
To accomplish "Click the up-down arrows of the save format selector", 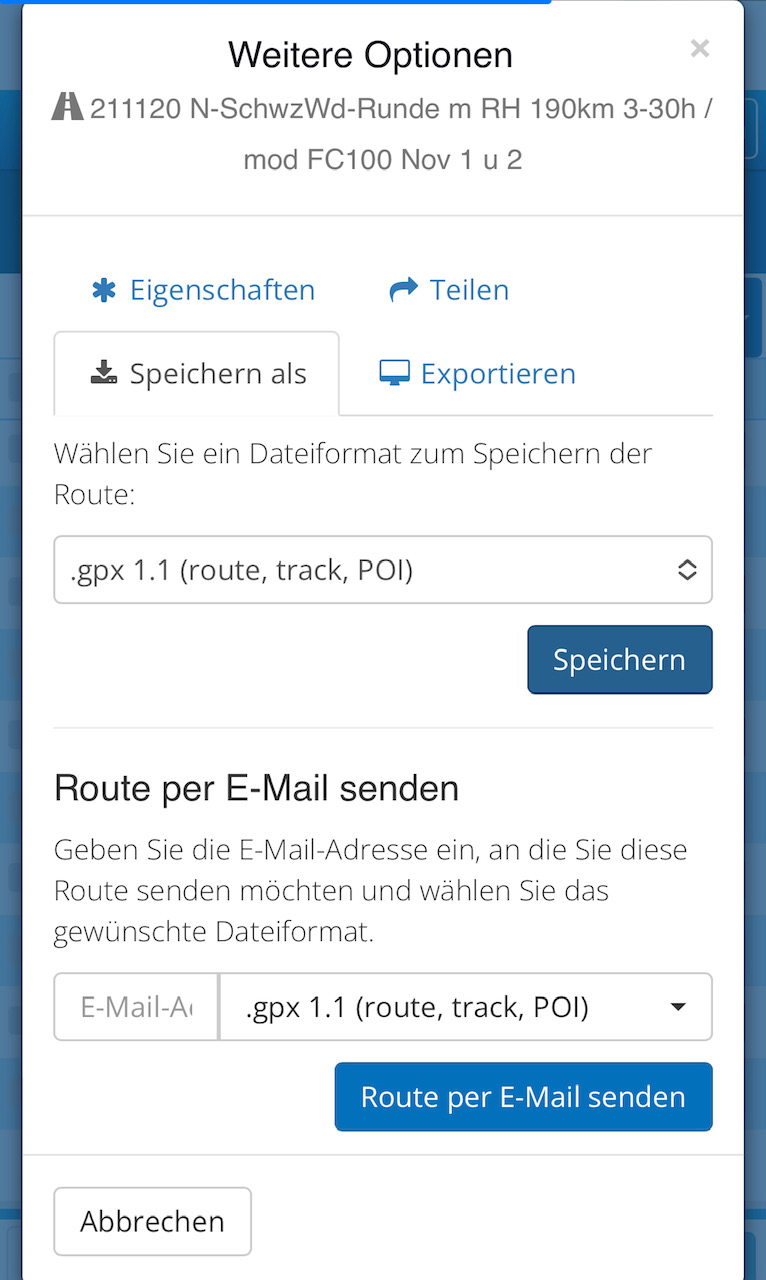I will point(687,570).
